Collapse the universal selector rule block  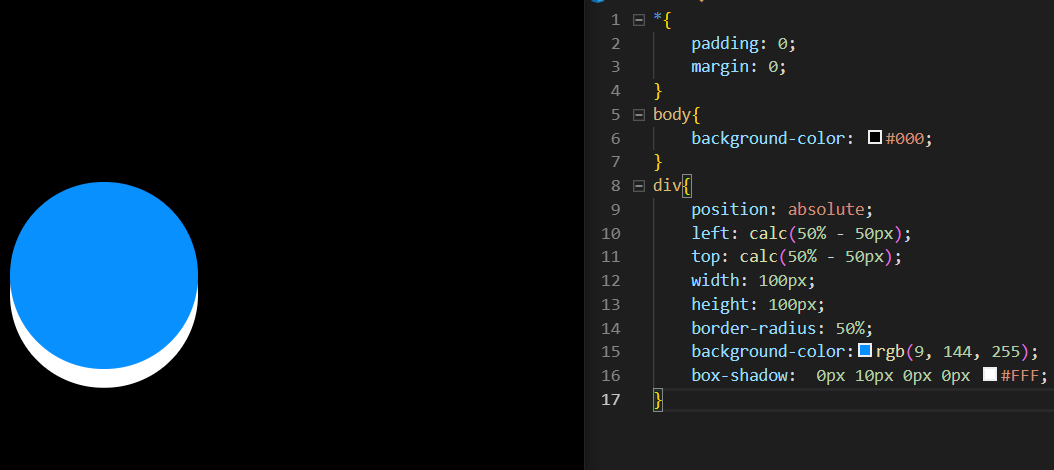(x=639, y=20)
